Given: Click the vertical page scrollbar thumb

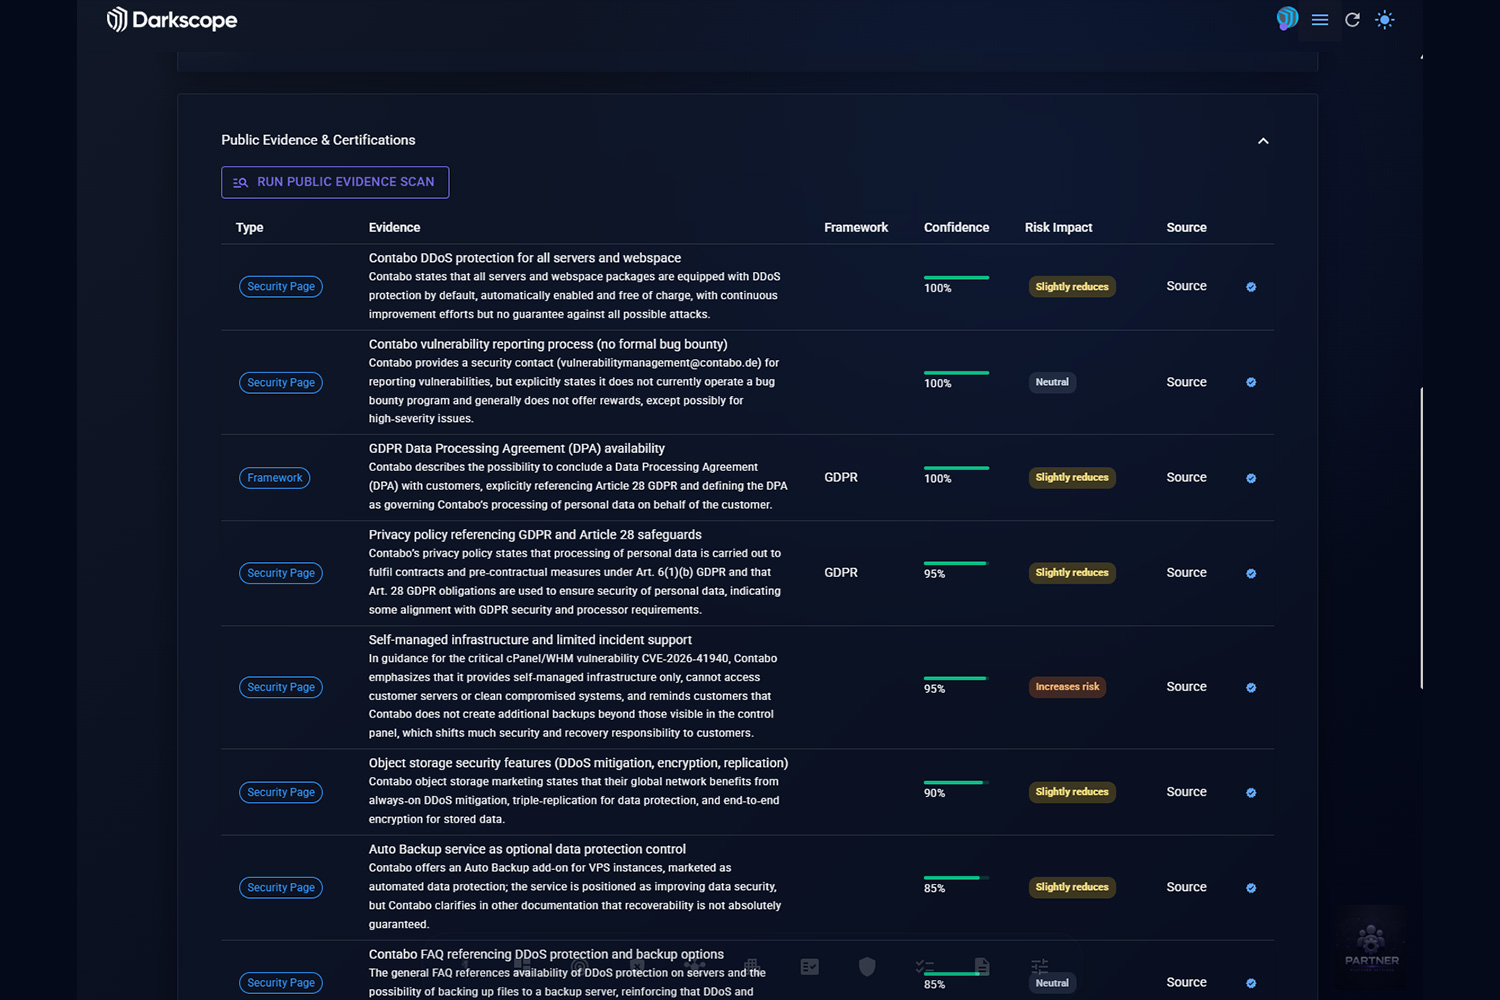Looking at the screenshot, I should point(1421,538).
